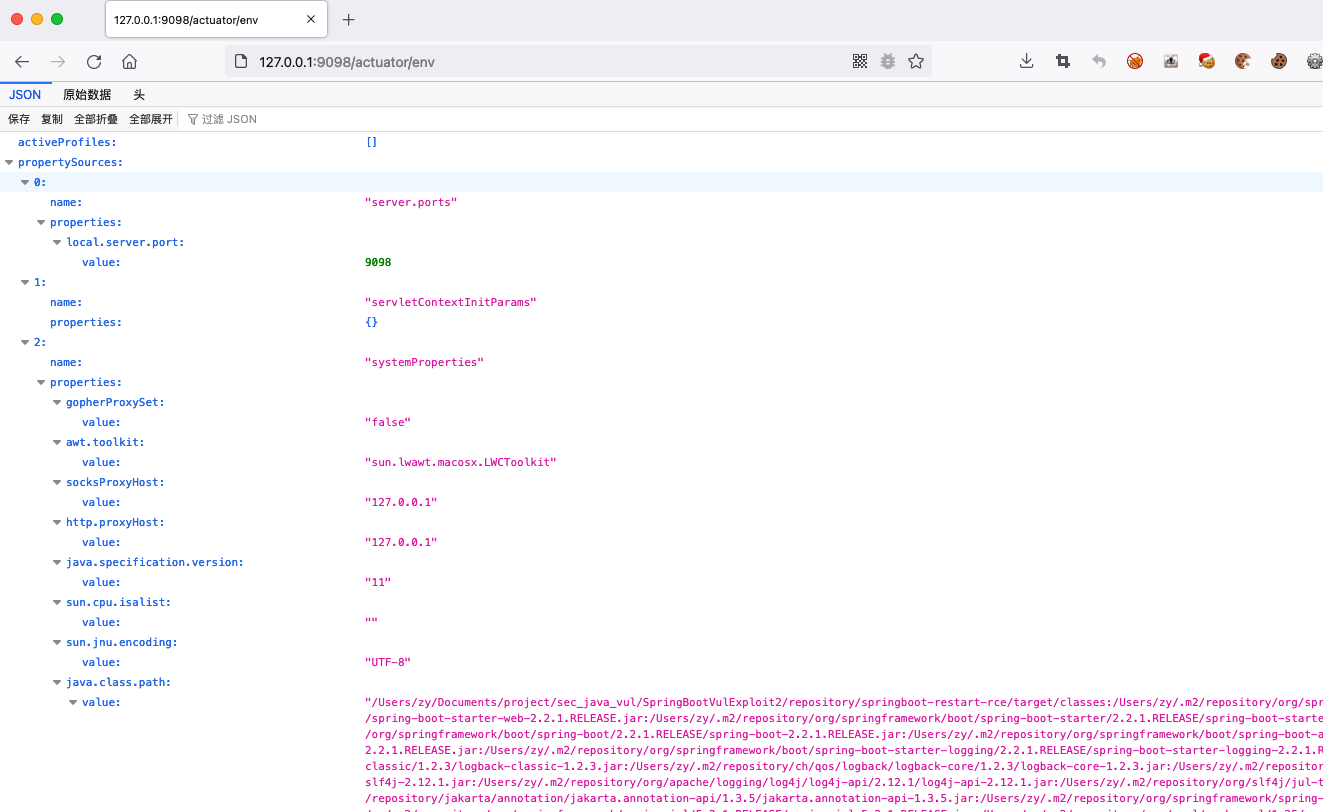Click the socksProxyHost "127.0.0.1" value
Image resolution: width=1323 pixels, height=812 pixels.
[401, 502]
